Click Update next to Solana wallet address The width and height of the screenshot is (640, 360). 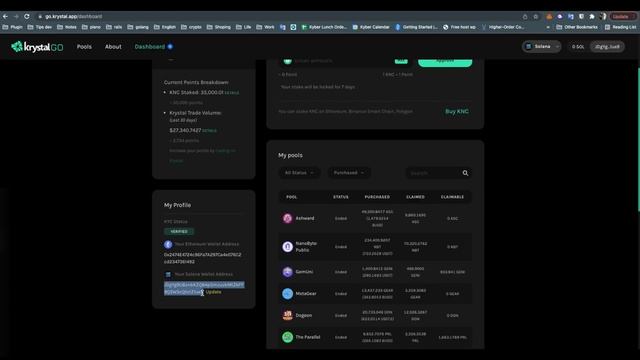[x=213, y=292]
